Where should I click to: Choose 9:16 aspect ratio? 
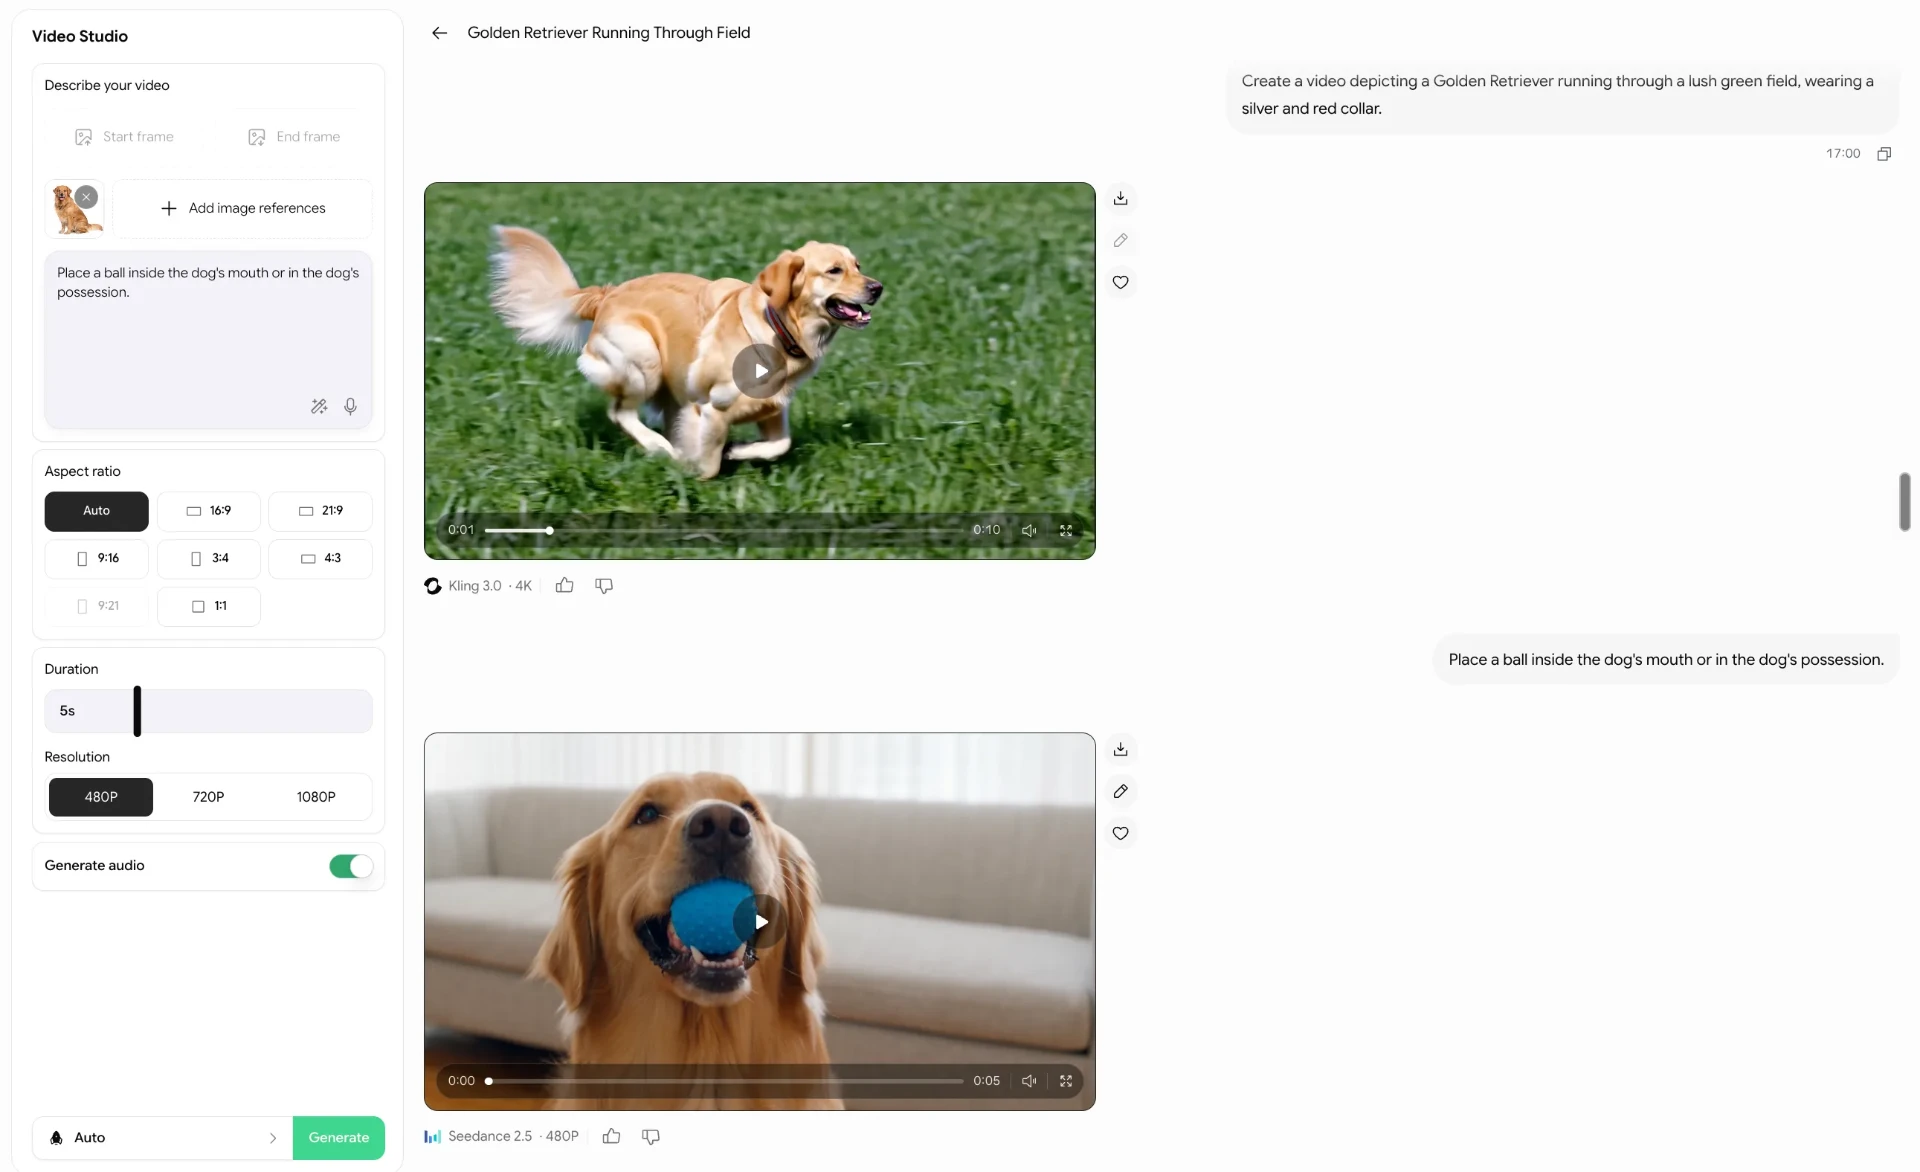click(x=96, y=558)
